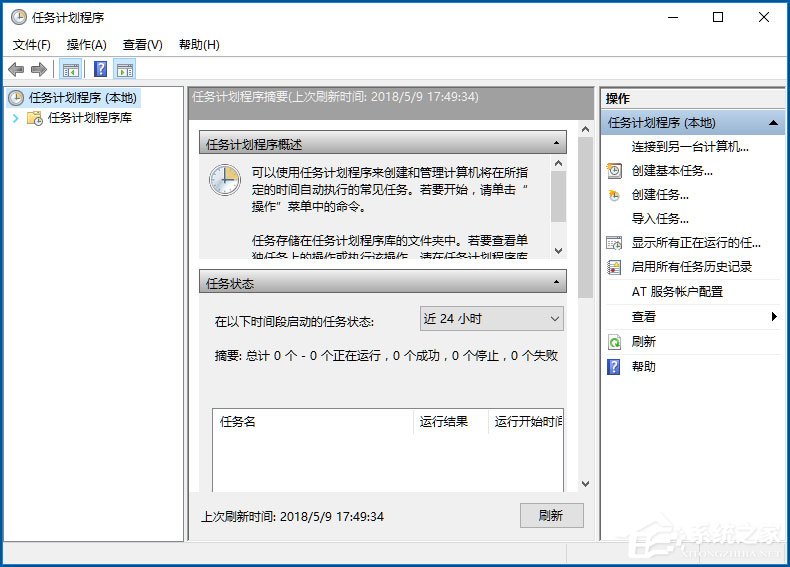The width and height of the screenshot is (790, 567).
Task: Click the 任务计划程序摘要 header bar
Action: (x=391, y=103)
